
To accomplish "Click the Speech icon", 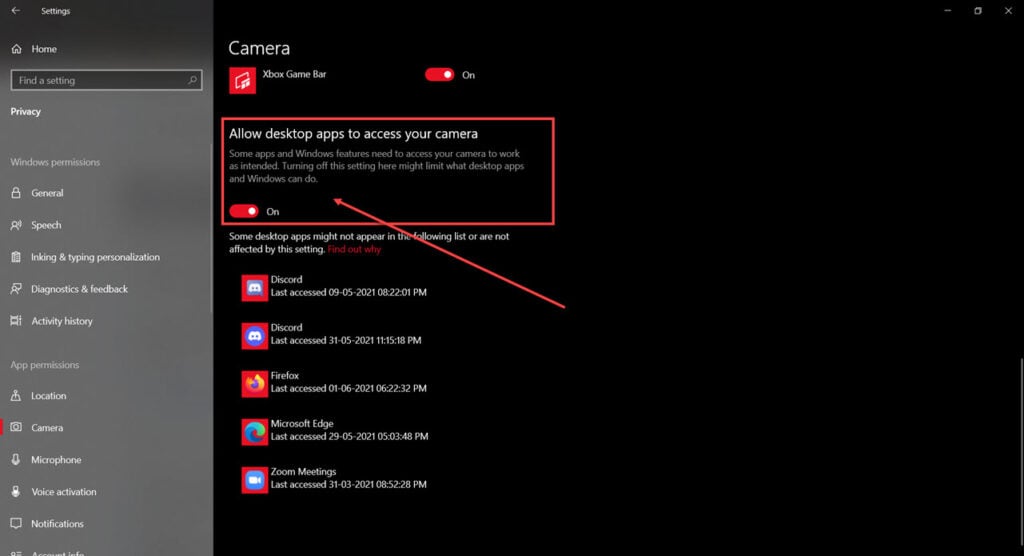I will pos(16,225).
